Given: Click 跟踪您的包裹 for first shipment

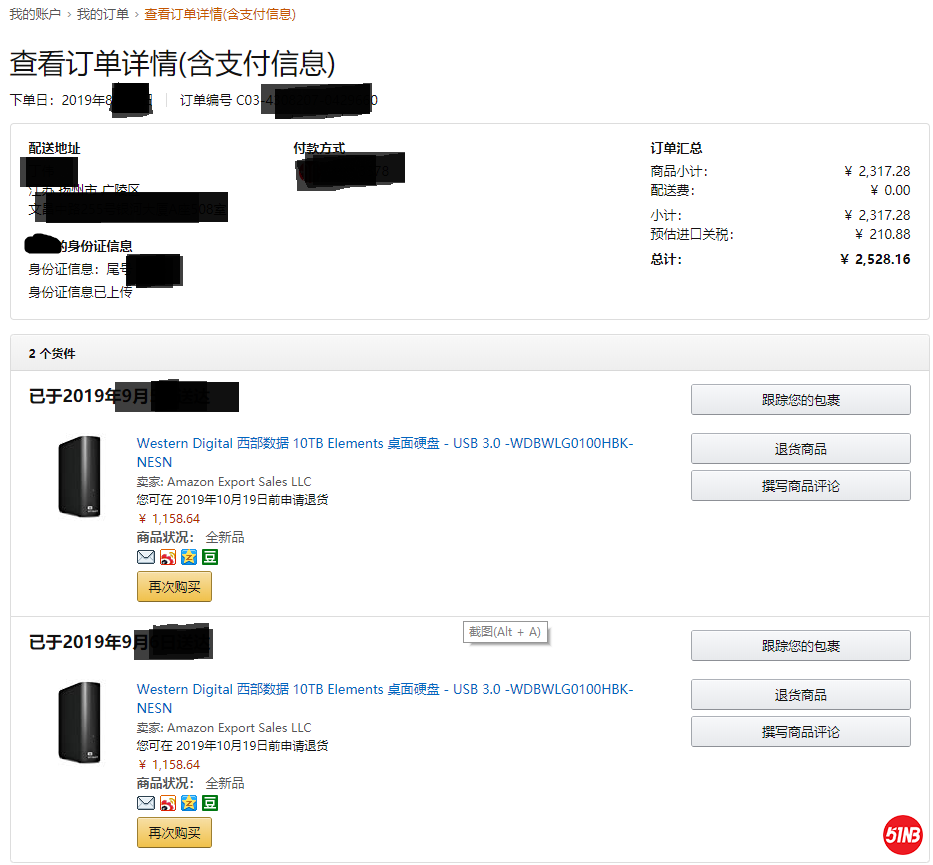Looking at the screenshot, I should (800, 400).
